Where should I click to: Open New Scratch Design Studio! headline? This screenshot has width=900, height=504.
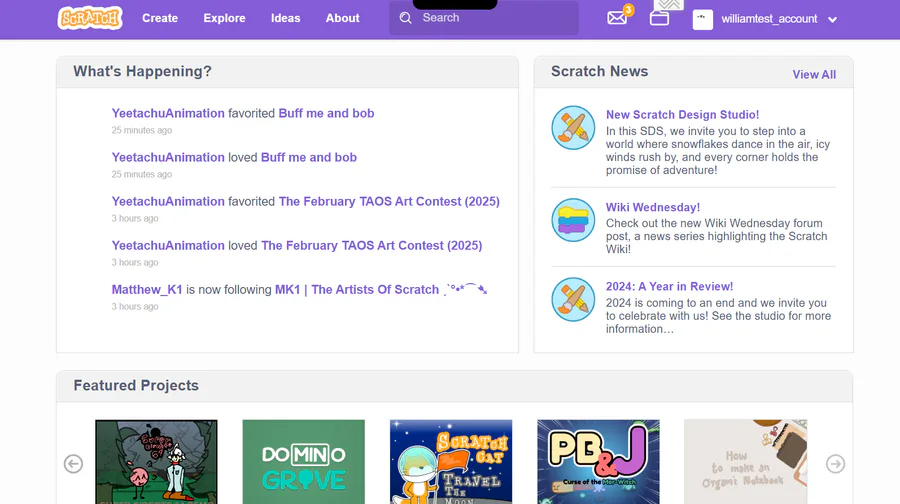coord(682,114)
